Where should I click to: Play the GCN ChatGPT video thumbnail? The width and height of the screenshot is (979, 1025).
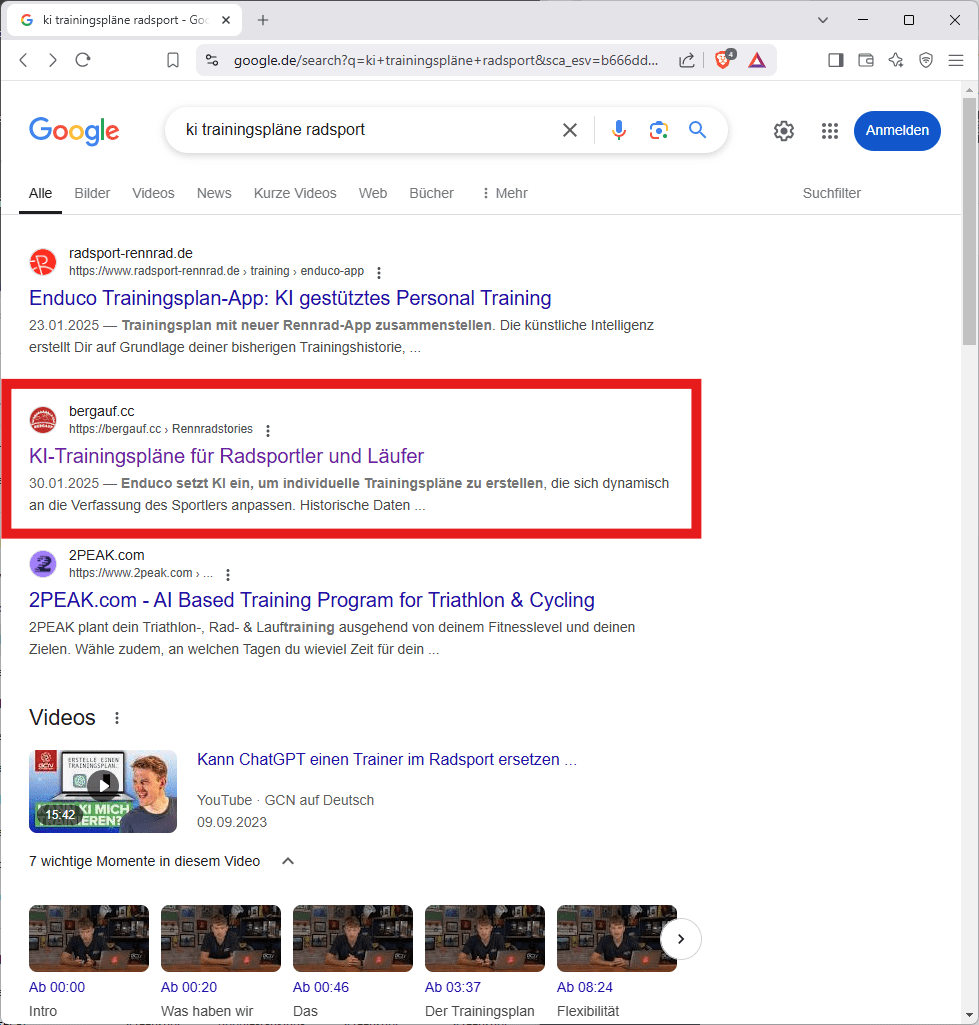[x=103, y=791]
